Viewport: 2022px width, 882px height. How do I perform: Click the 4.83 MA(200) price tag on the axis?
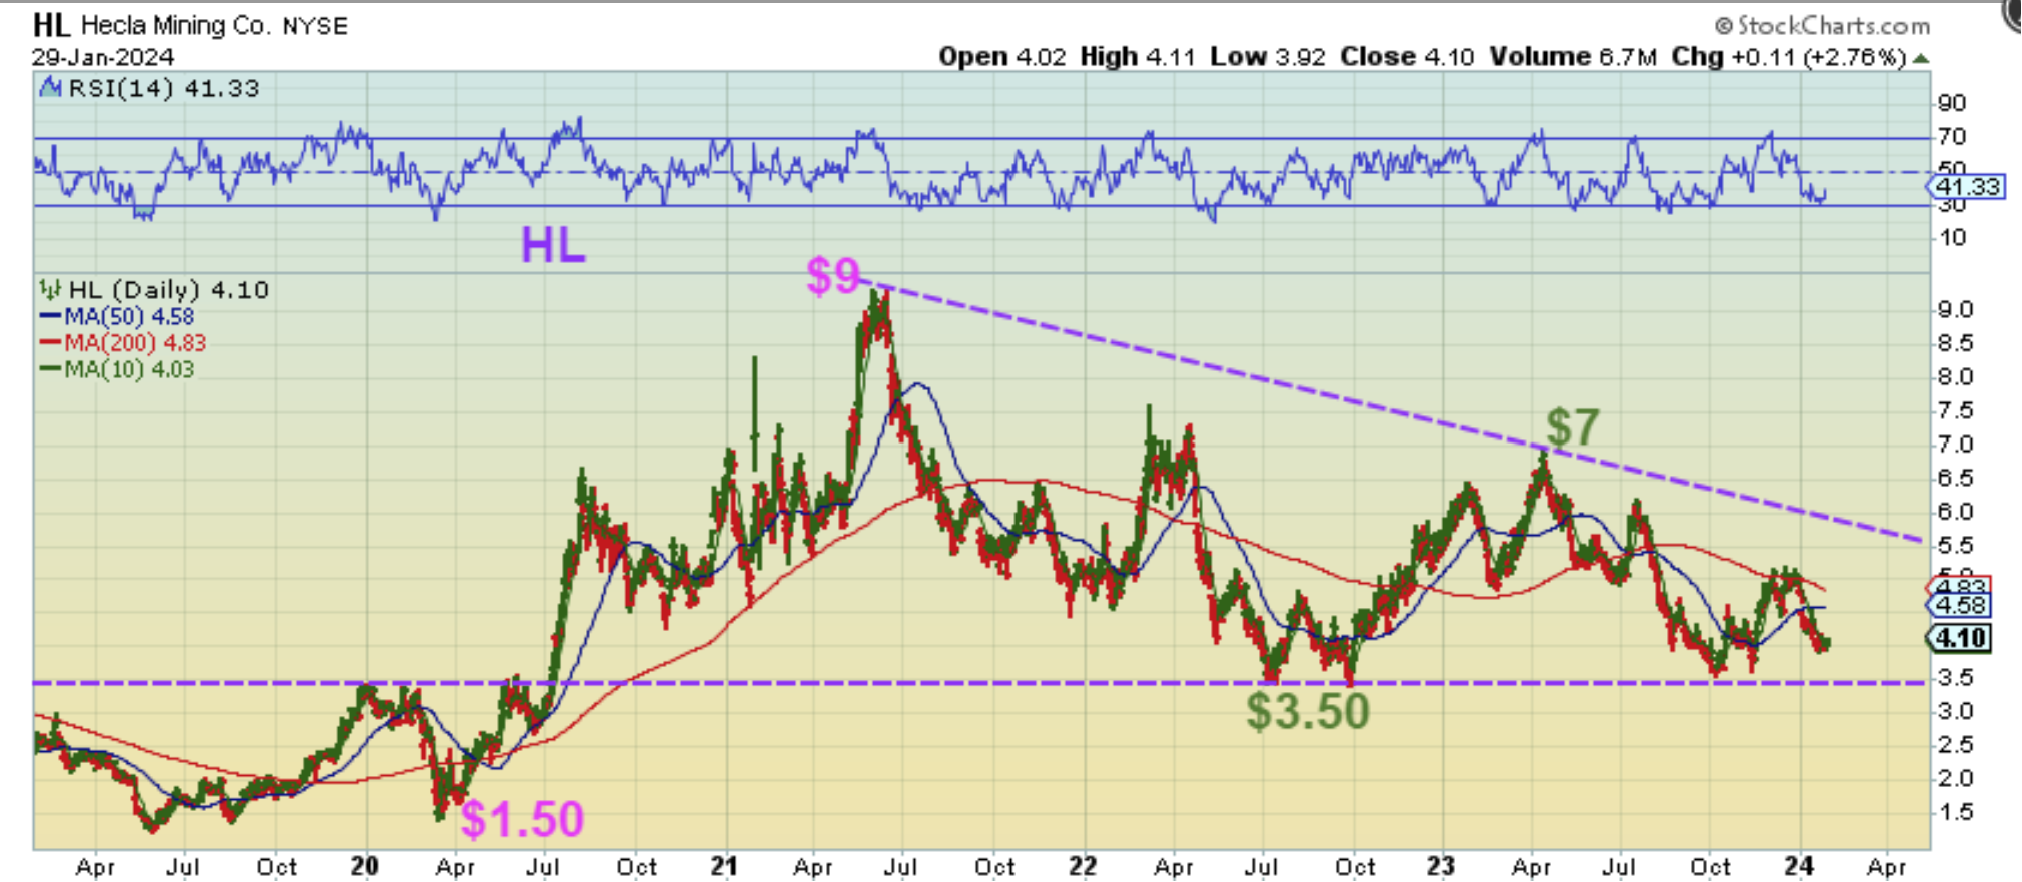pos(1961,587)
